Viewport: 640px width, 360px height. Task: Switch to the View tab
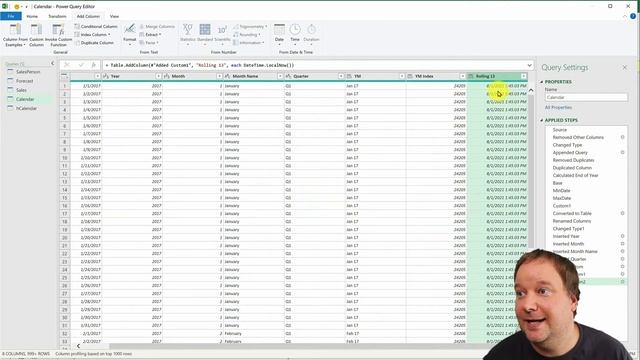point(114,16)
